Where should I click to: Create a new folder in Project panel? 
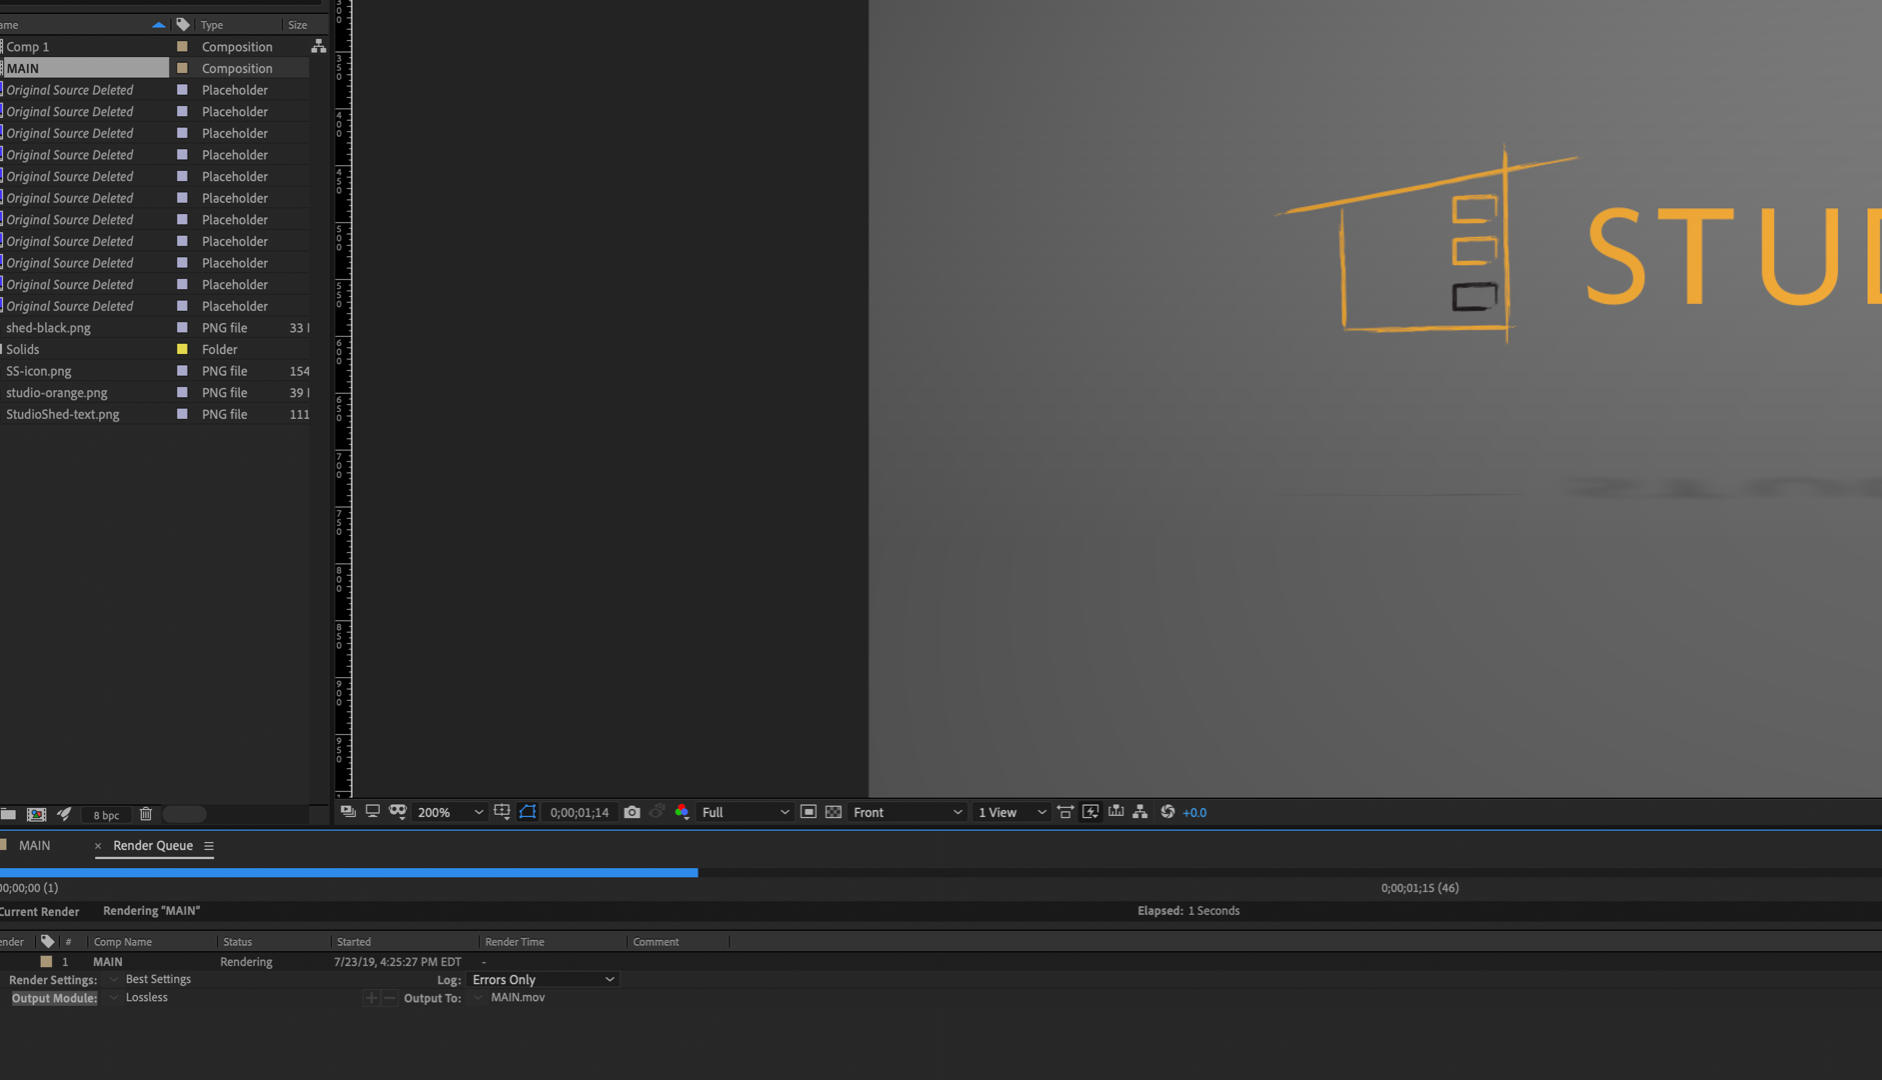click(x=8, y=814)
